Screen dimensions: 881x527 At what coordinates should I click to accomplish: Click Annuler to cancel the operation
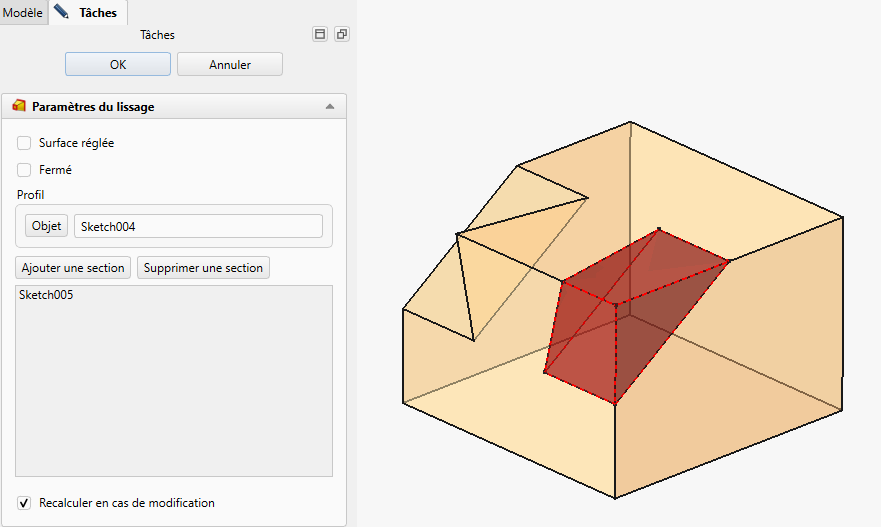(x=229, y=64)
